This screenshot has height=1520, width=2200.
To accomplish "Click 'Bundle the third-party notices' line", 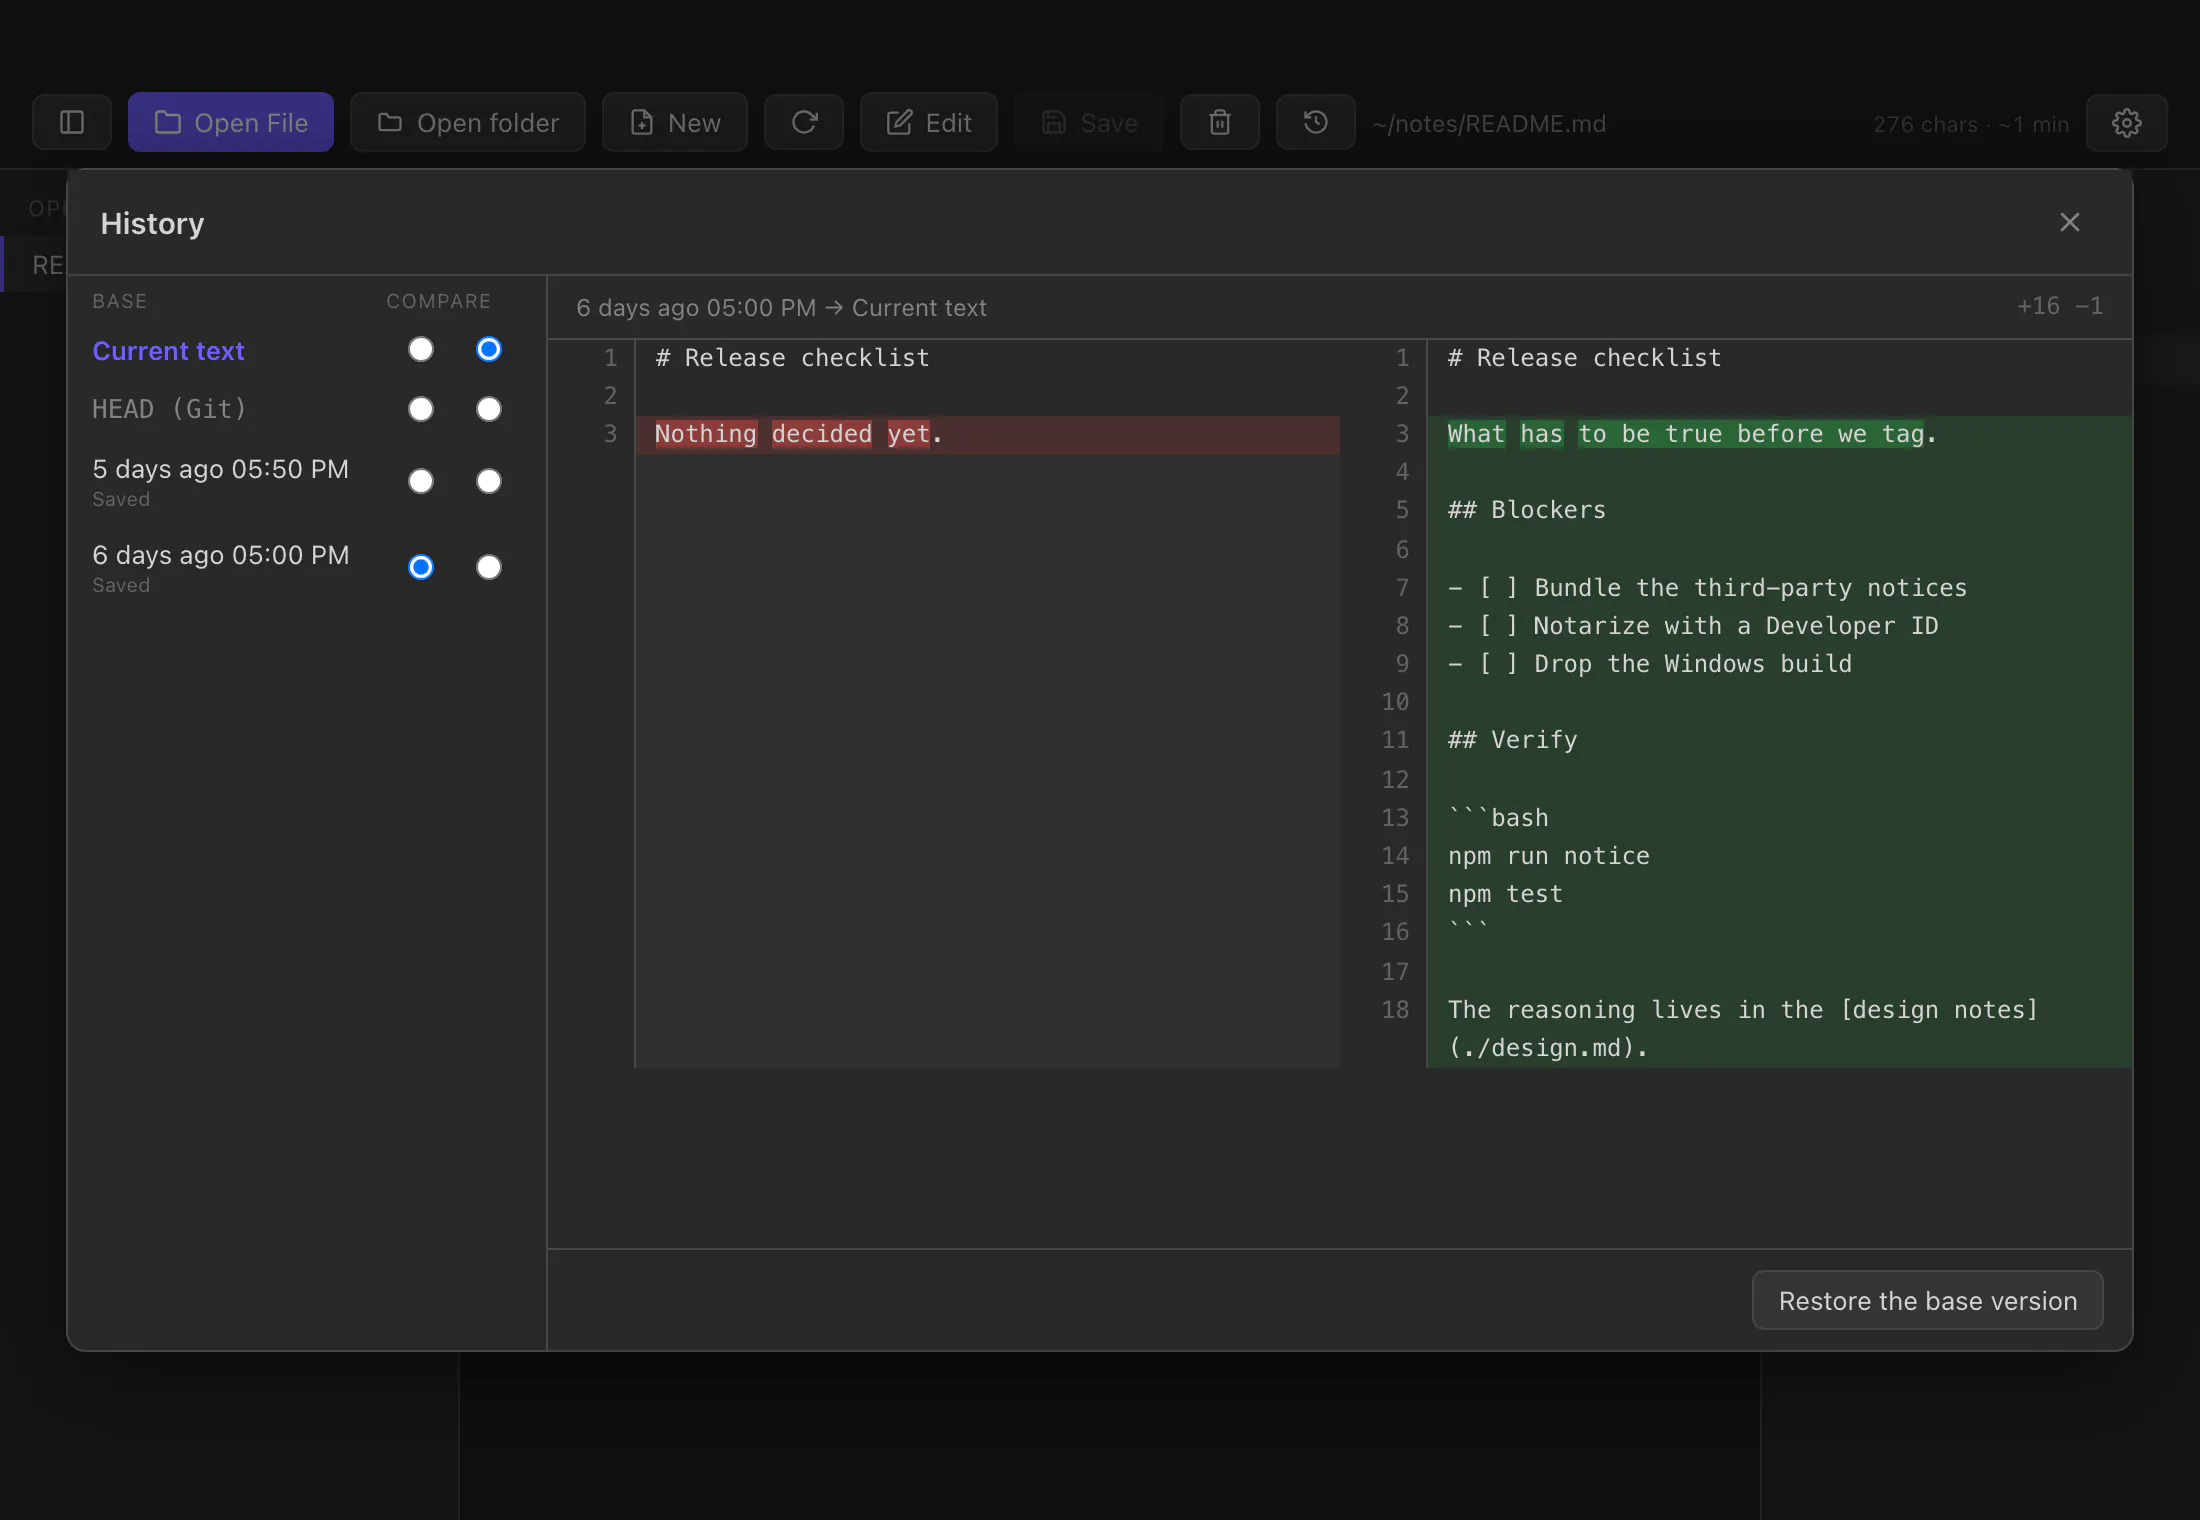I will (x=1780, y=588).
